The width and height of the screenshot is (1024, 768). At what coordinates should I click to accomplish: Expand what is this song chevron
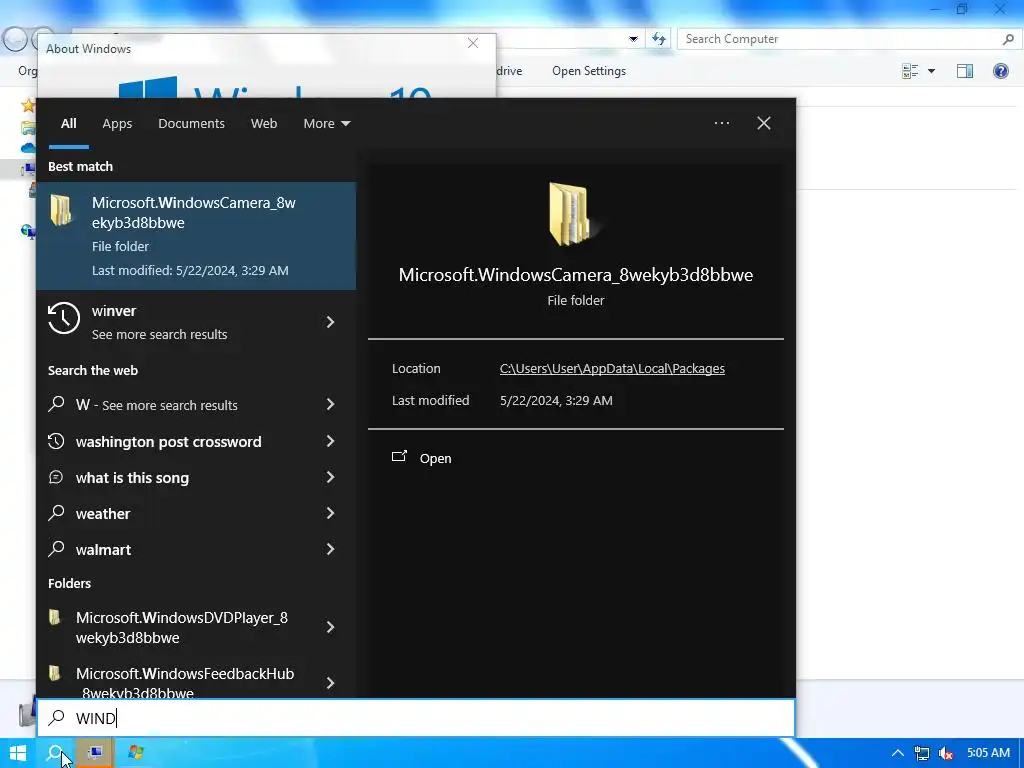(330, 477)
